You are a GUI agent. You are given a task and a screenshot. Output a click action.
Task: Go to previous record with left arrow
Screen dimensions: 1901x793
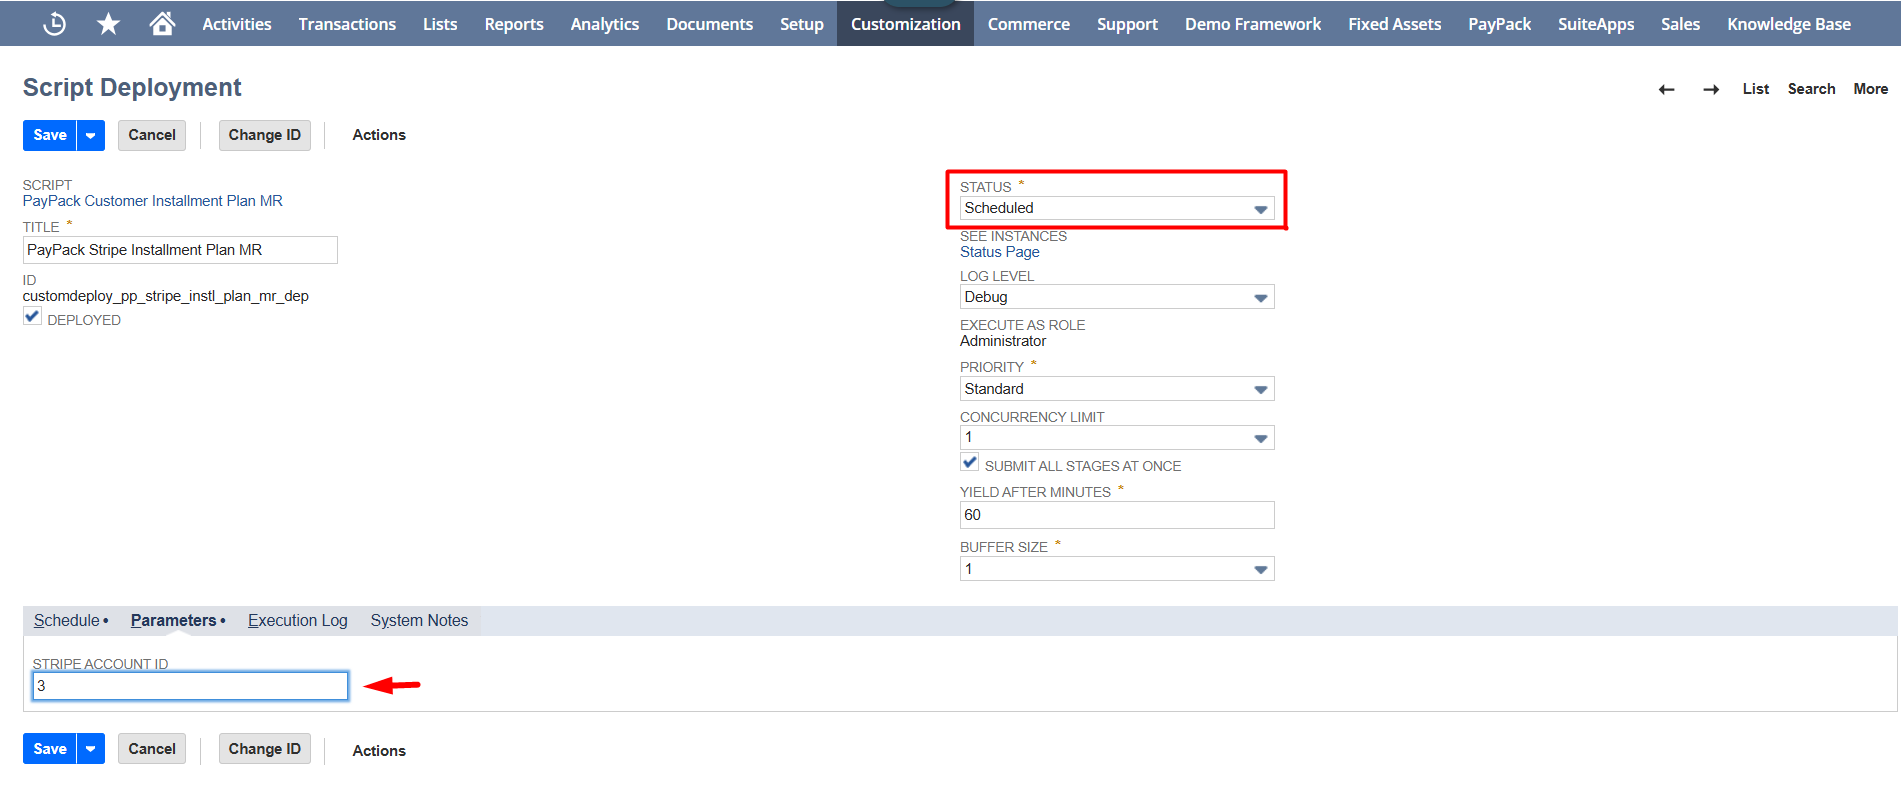[x=1666, y=89]
